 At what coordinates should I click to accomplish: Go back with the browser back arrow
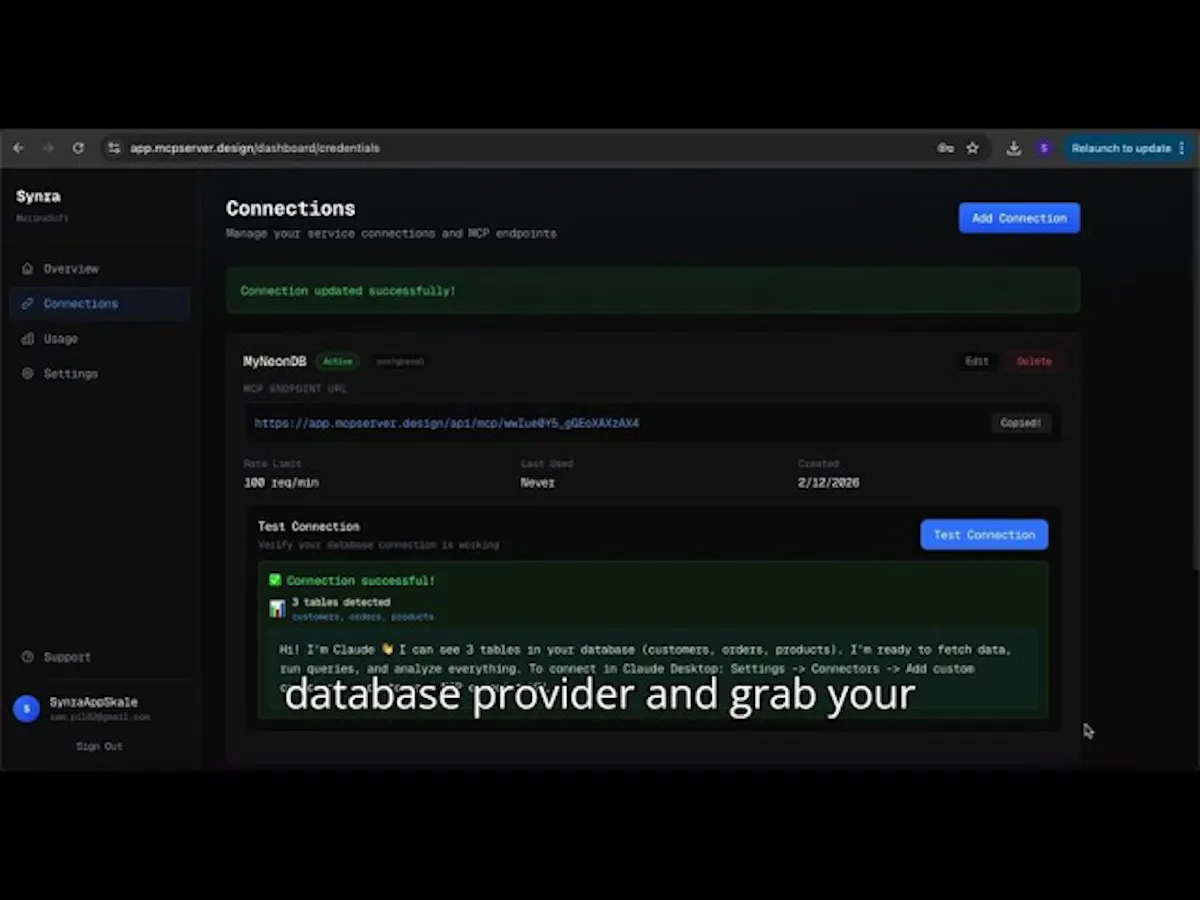tap(18, 148)
